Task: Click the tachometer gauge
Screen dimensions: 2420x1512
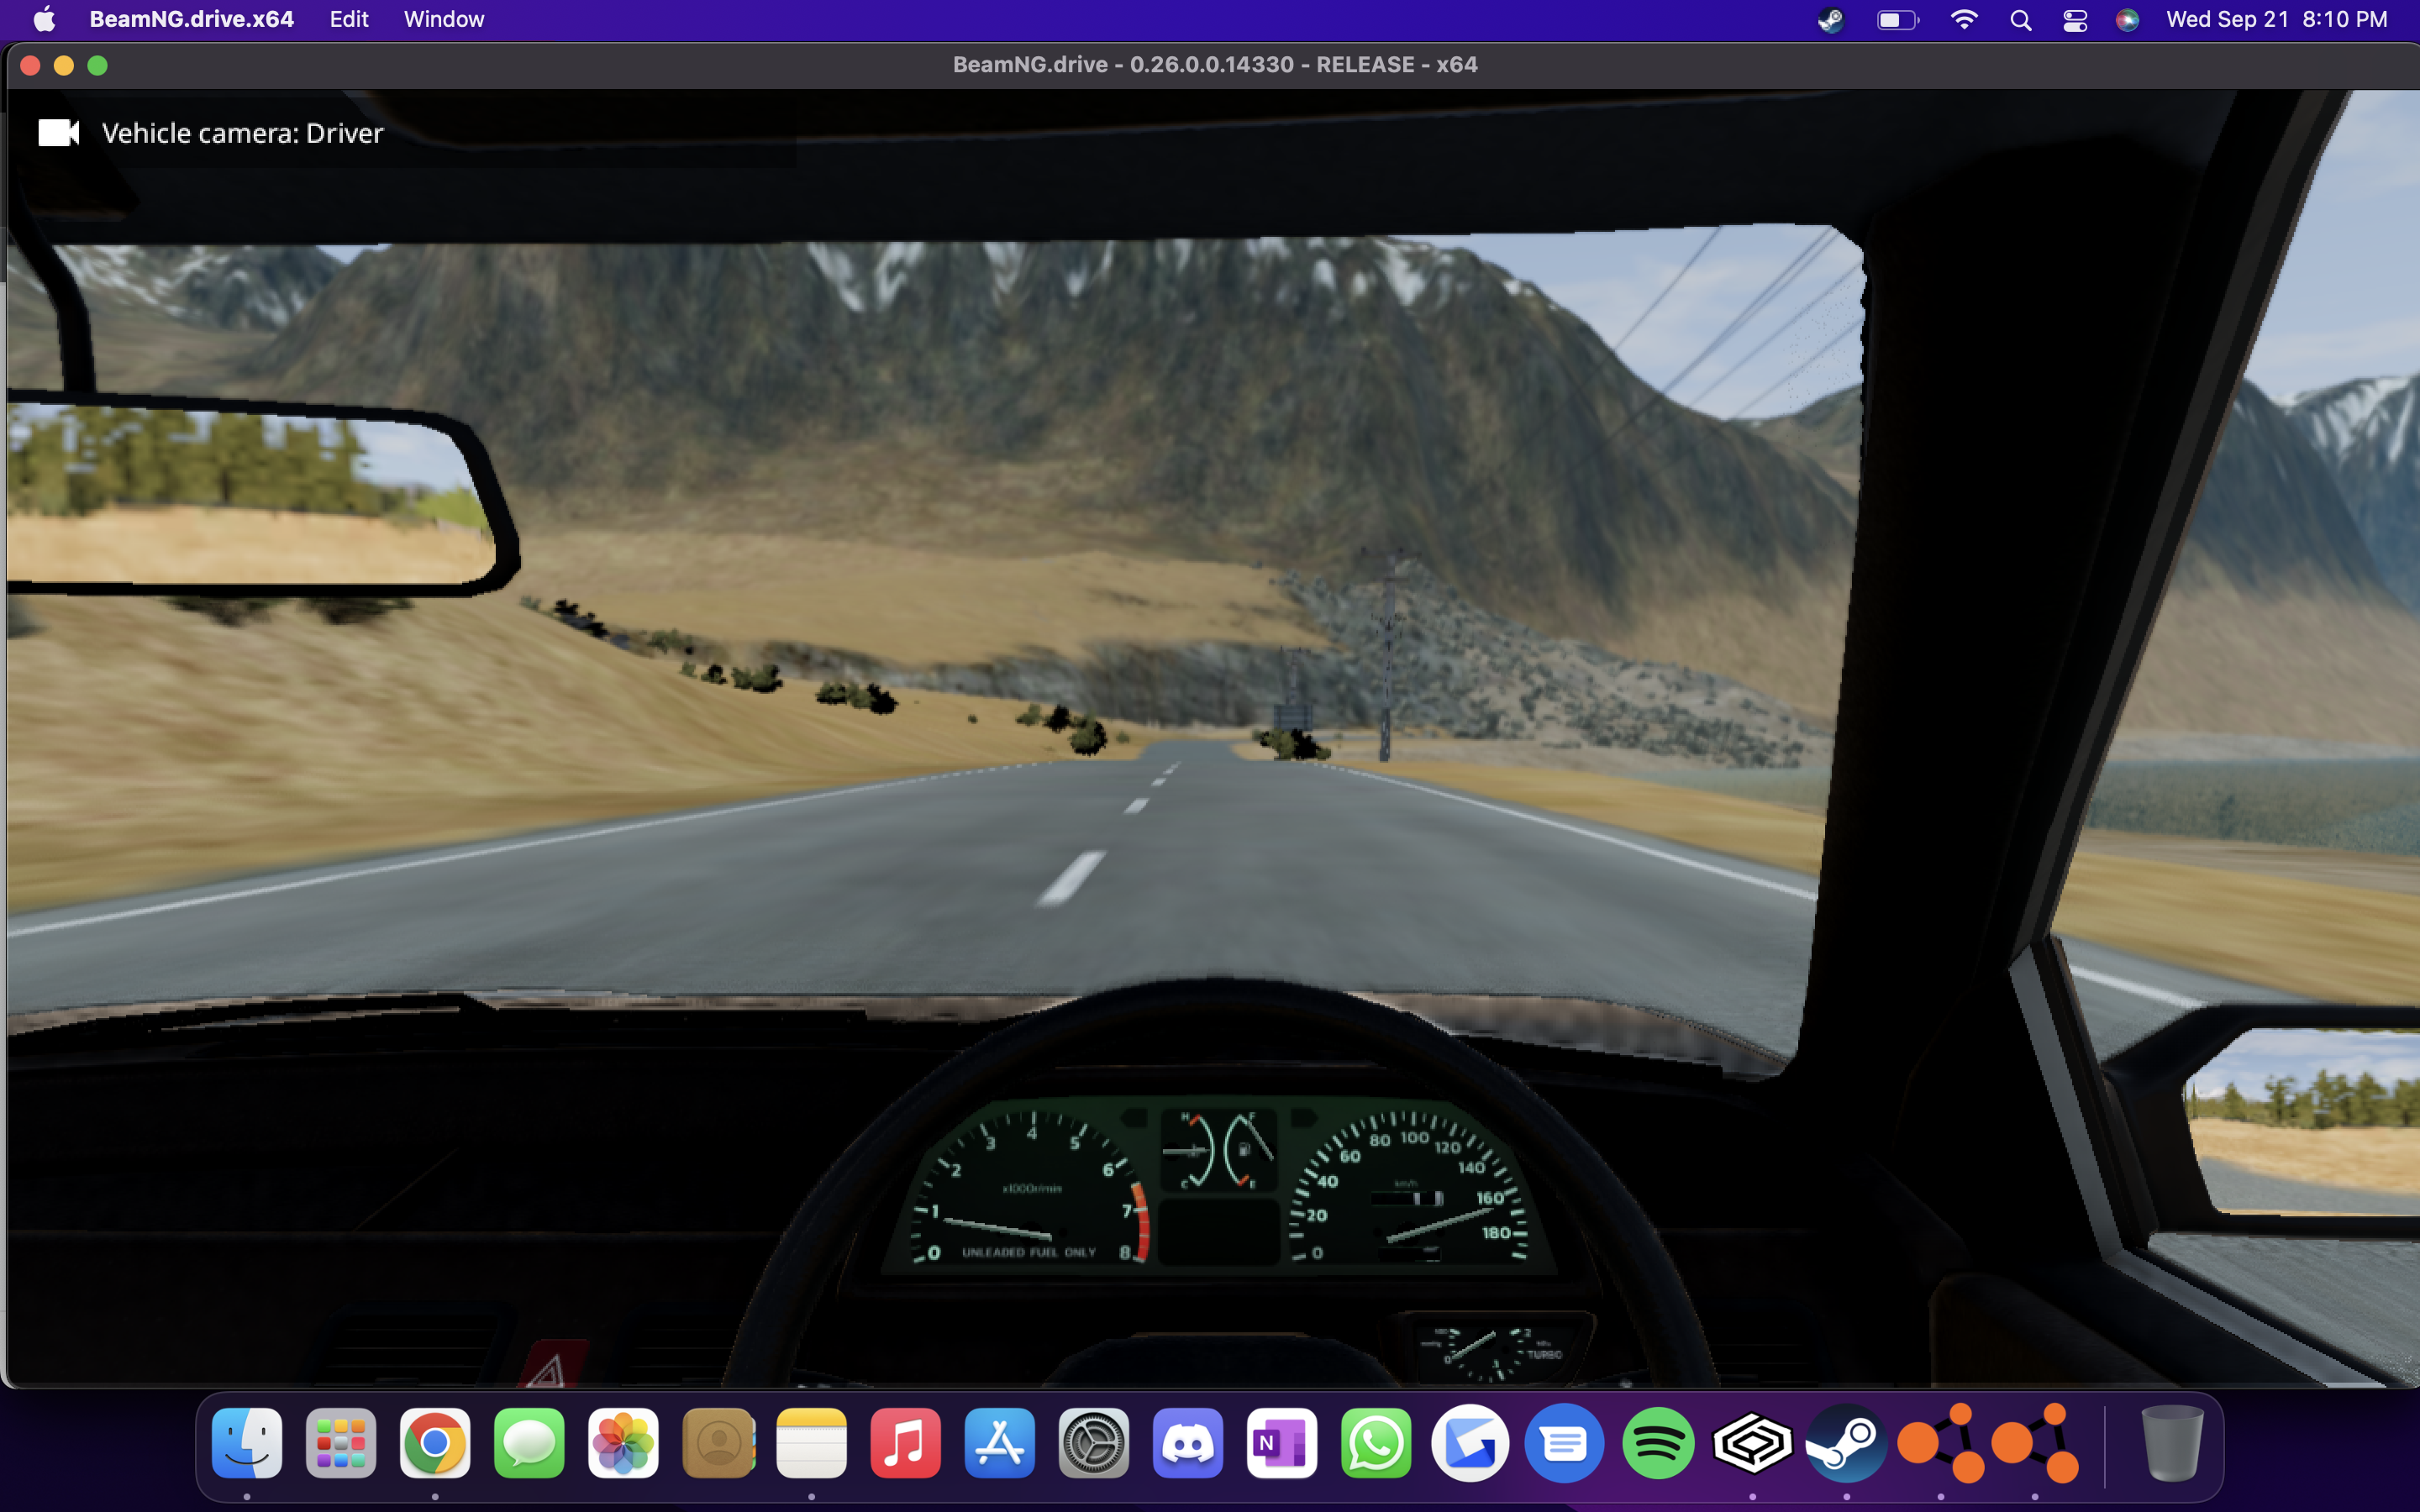Action: [x=1030, y=1187]
